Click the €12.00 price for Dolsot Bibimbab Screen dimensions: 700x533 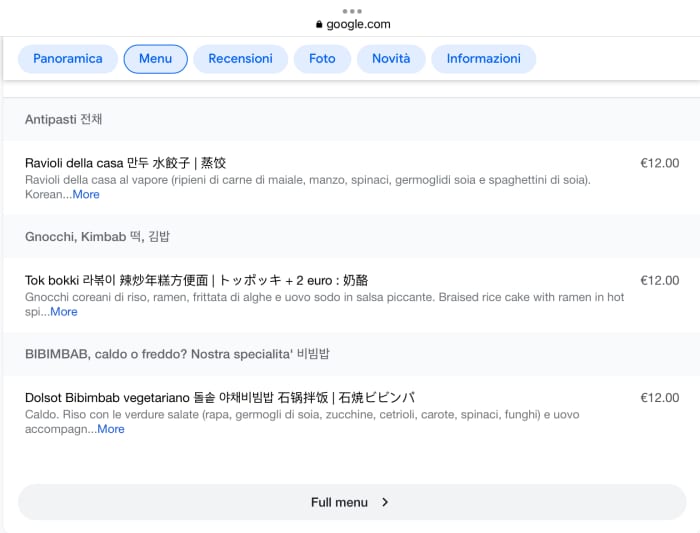[x=660, y=398]
